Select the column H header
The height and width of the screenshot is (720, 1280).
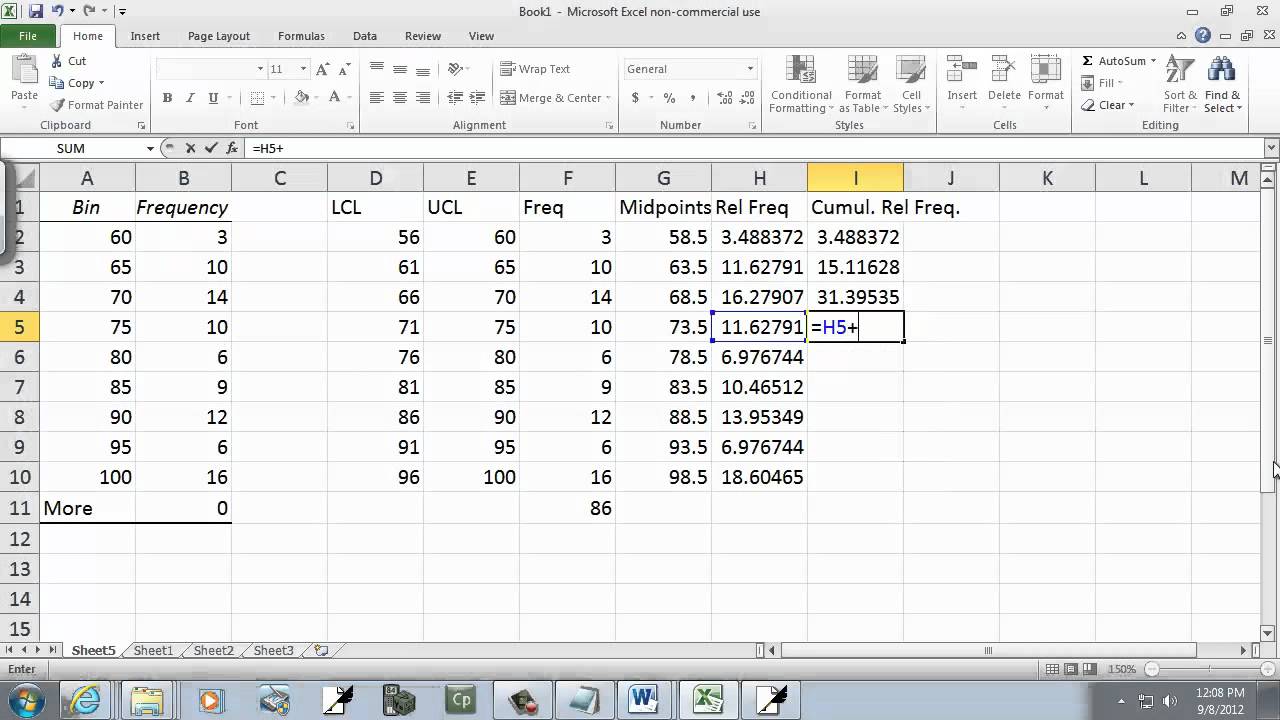click(x=759, y=178)
